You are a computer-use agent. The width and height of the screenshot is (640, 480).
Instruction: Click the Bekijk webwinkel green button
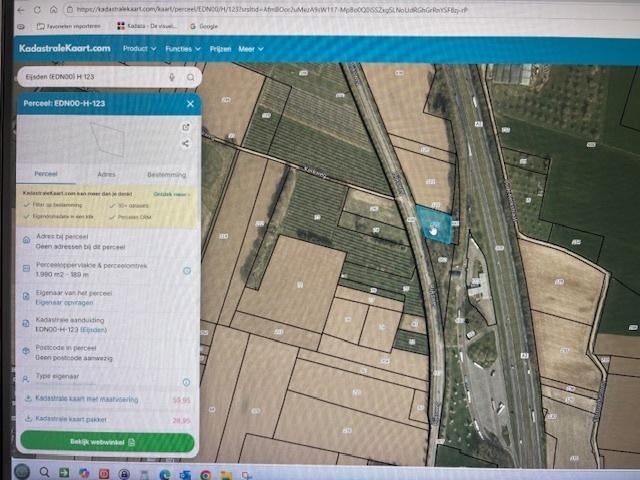point(107,442)
